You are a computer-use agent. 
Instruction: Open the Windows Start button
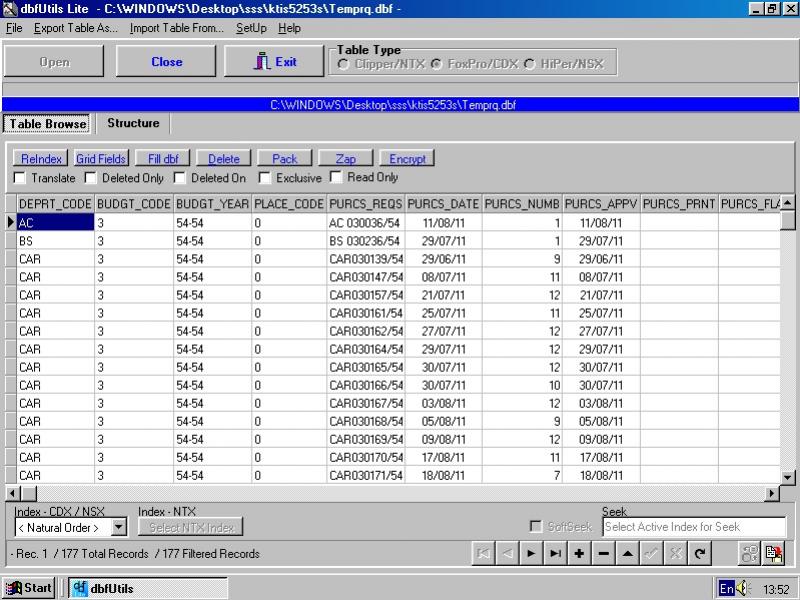click(x=29, y=588)
